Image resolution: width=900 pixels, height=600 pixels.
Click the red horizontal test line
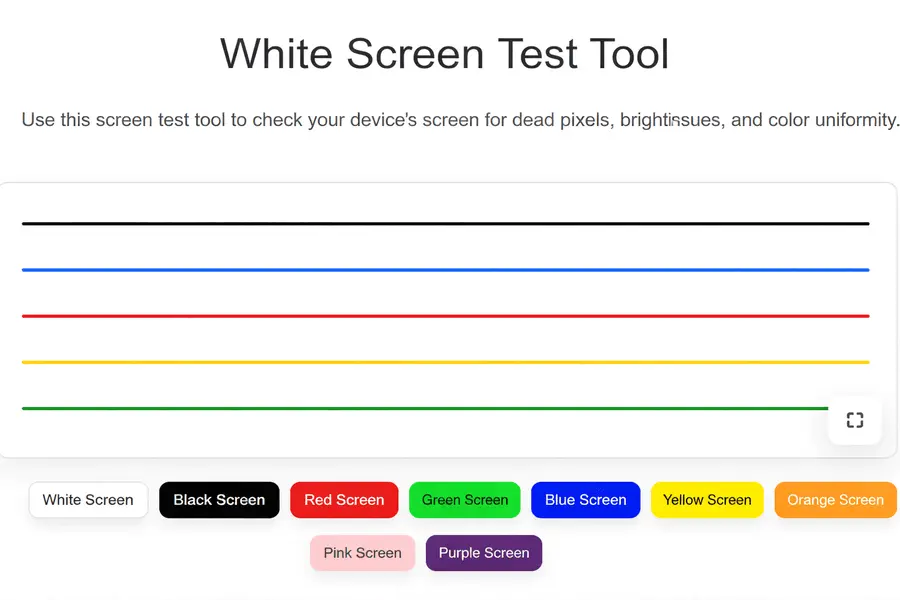(x=445, y=314)
